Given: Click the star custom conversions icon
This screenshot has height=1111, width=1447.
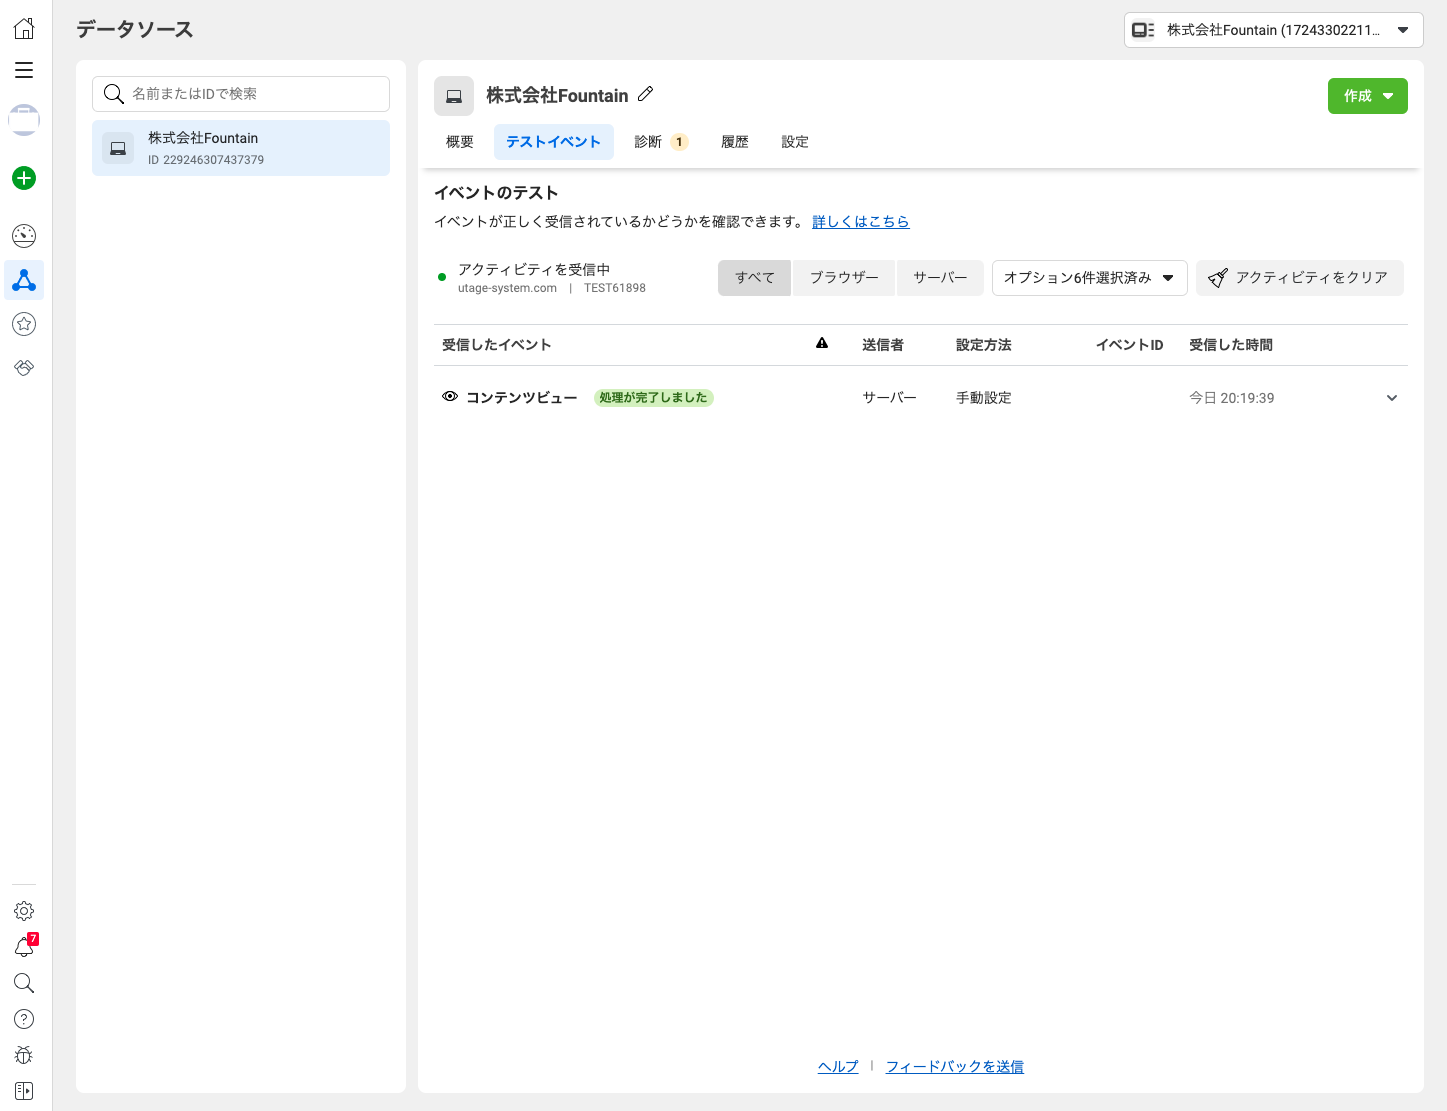Looking at the screenshot, I should click(x=24, y=324).
